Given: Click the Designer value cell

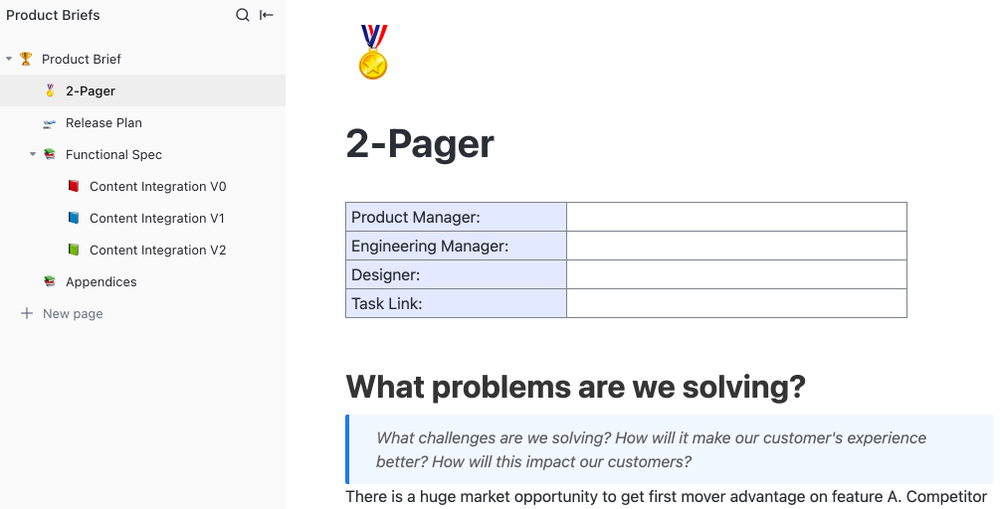Looking at the screenshot, I should (737, 274).
